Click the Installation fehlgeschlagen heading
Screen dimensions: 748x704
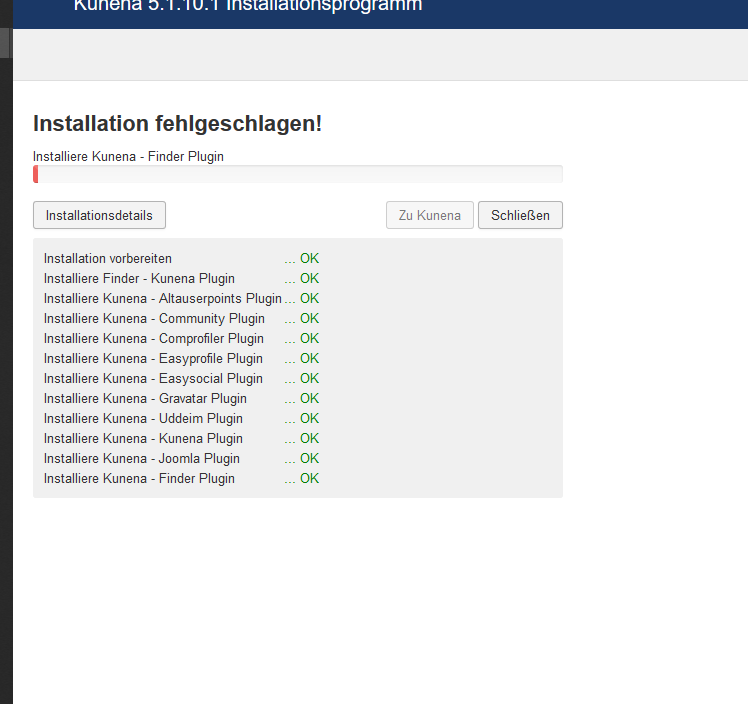point(177,124)
